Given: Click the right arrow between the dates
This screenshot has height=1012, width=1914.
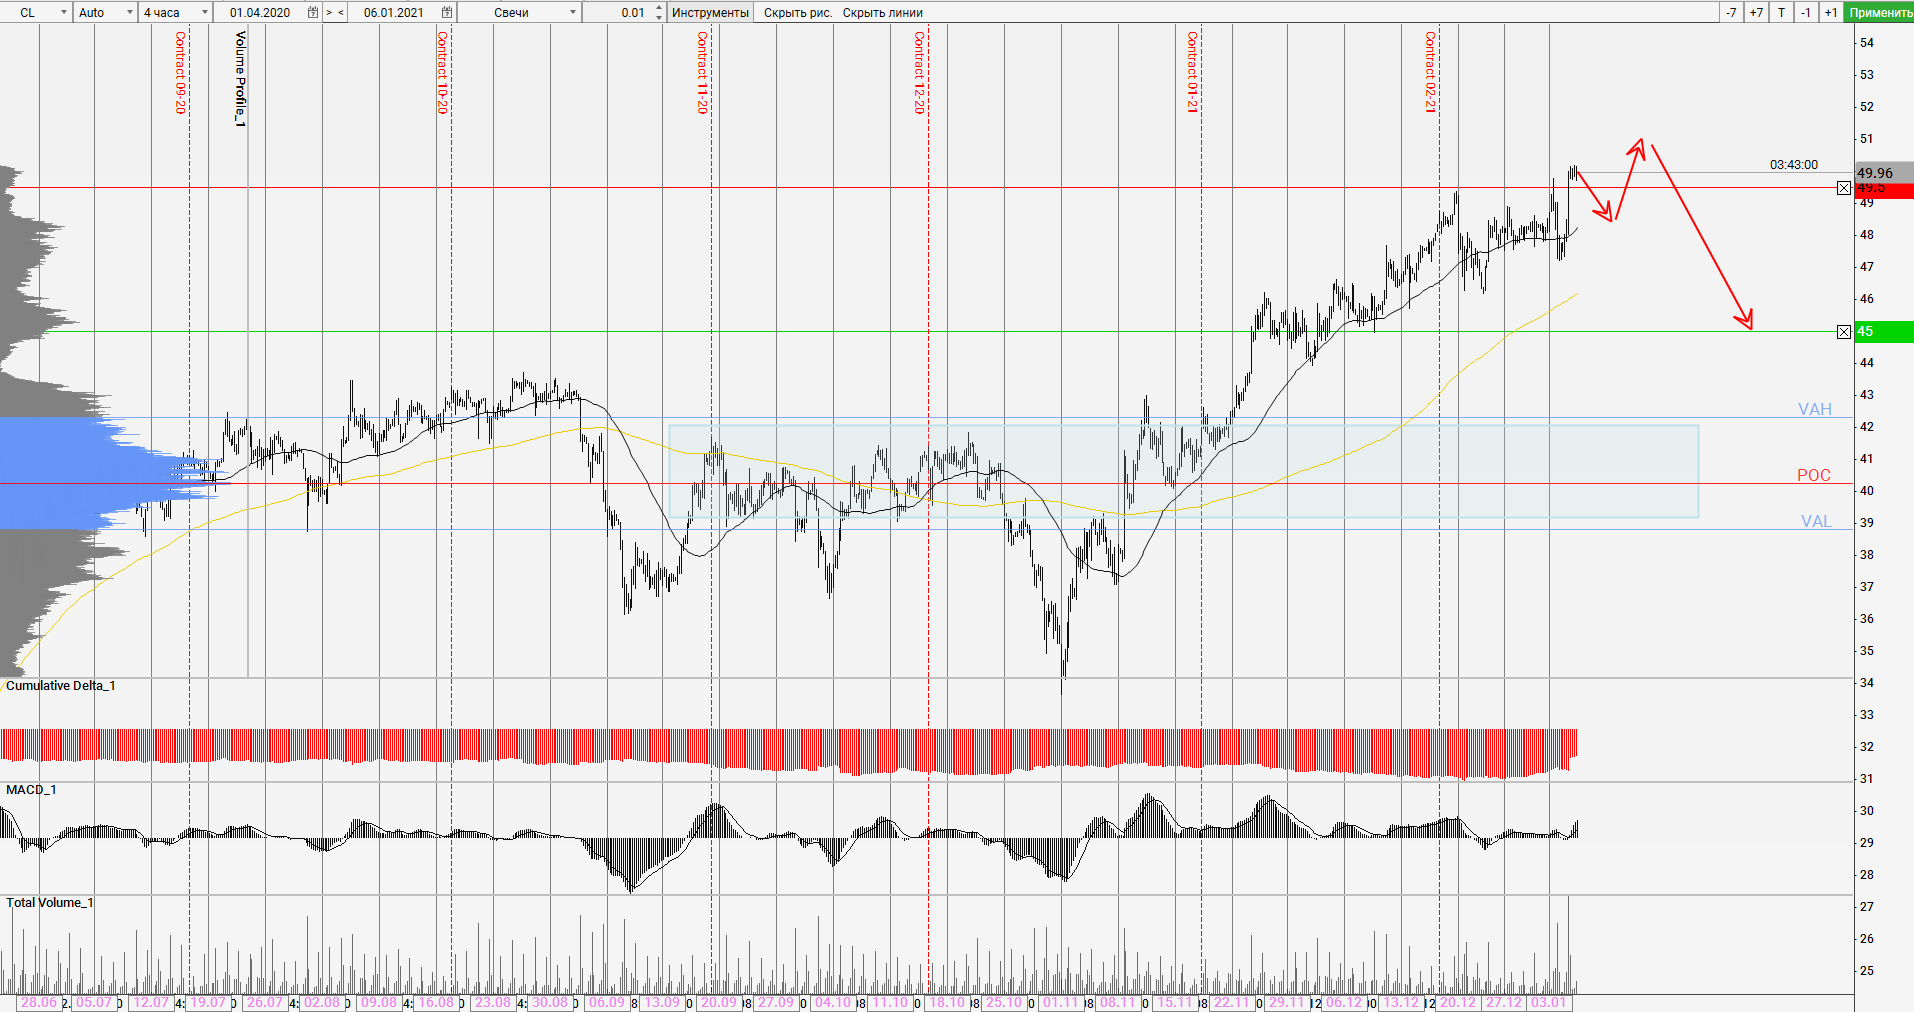Looking at the screenshot, I should click(329, 12).
